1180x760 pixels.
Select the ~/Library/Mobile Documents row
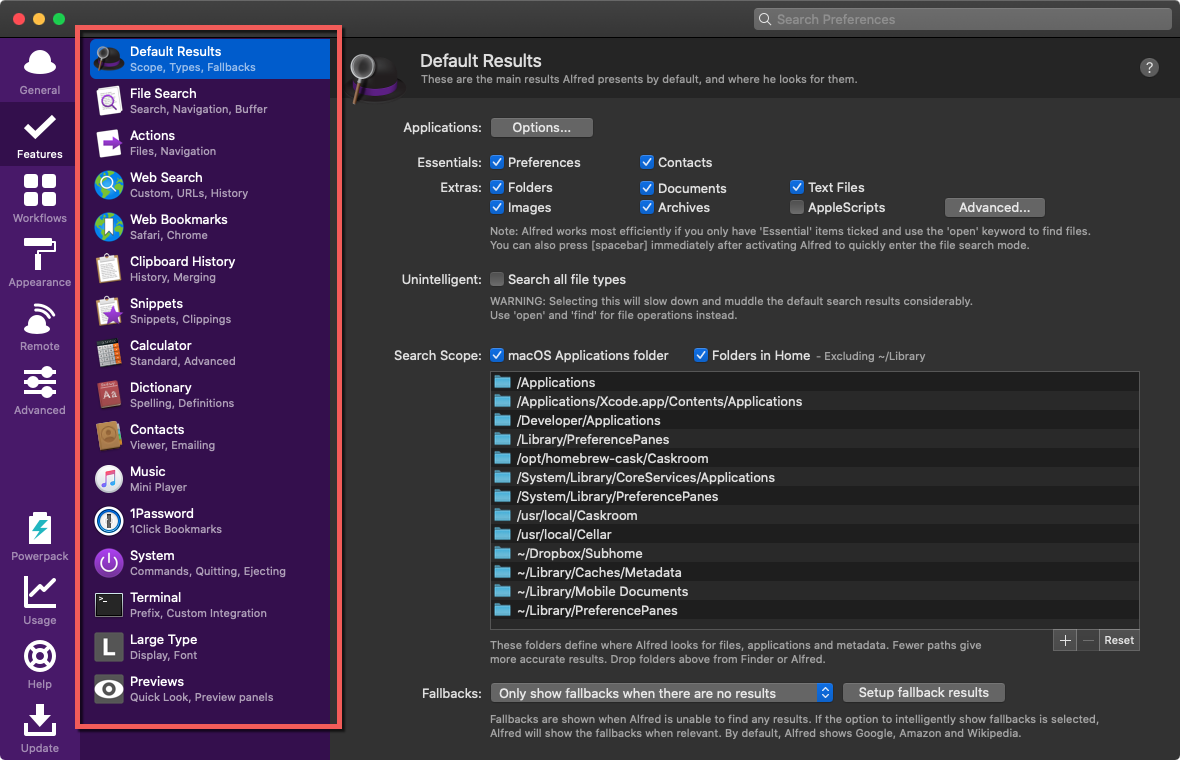pos(814,591)
